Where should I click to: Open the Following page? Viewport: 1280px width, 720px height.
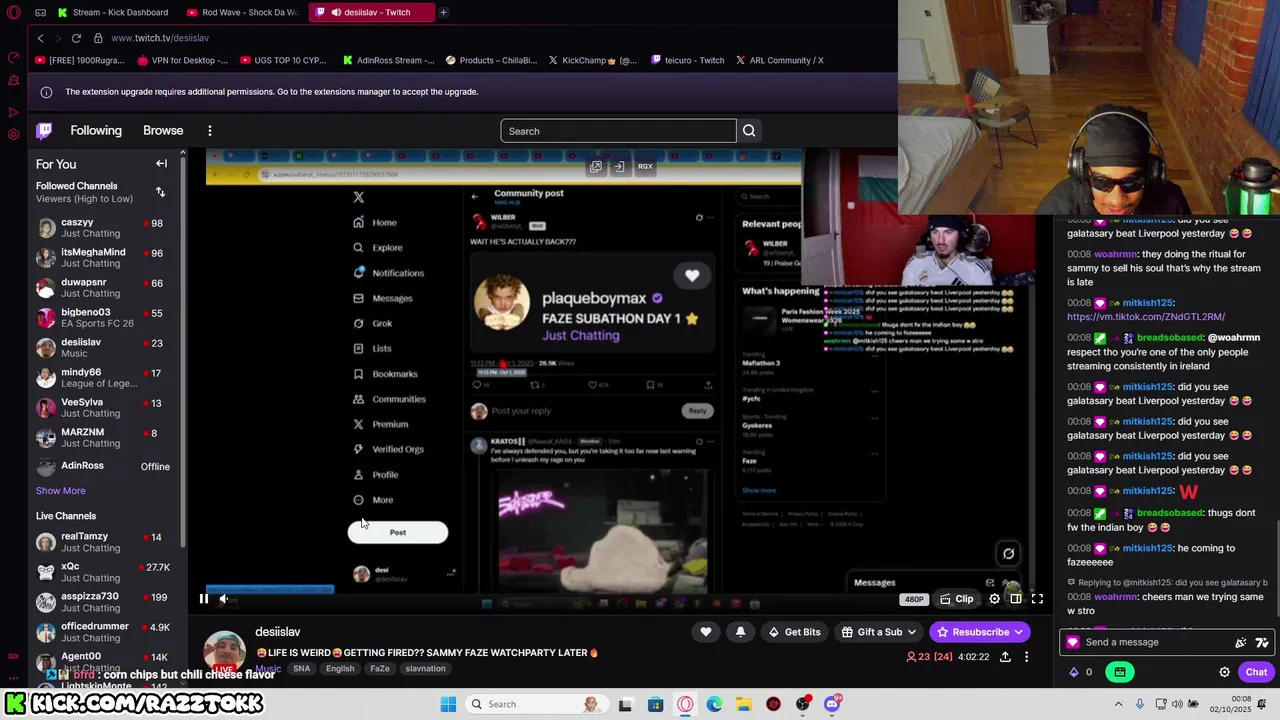click(96, 131)
